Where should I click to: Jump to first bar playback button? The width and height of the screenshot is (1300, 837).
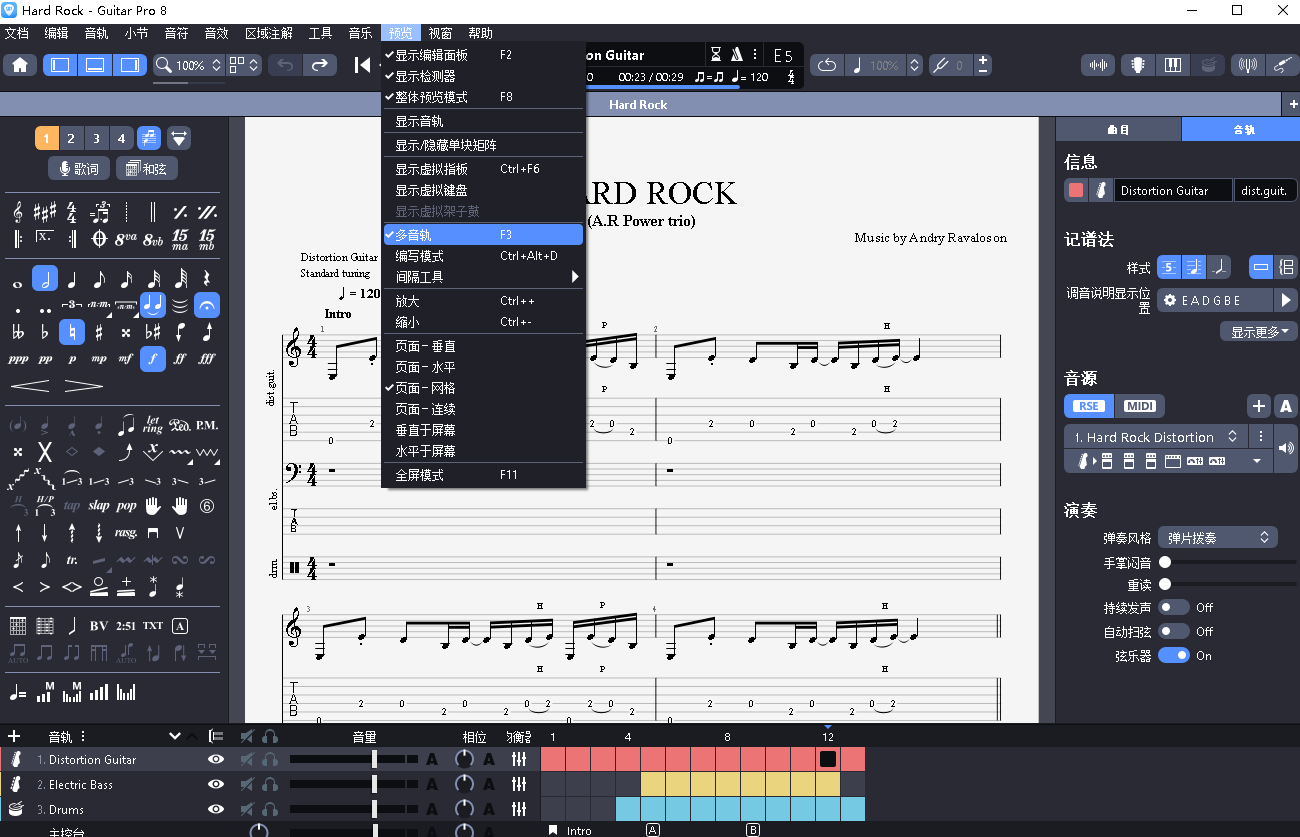[x=362, y=65]
